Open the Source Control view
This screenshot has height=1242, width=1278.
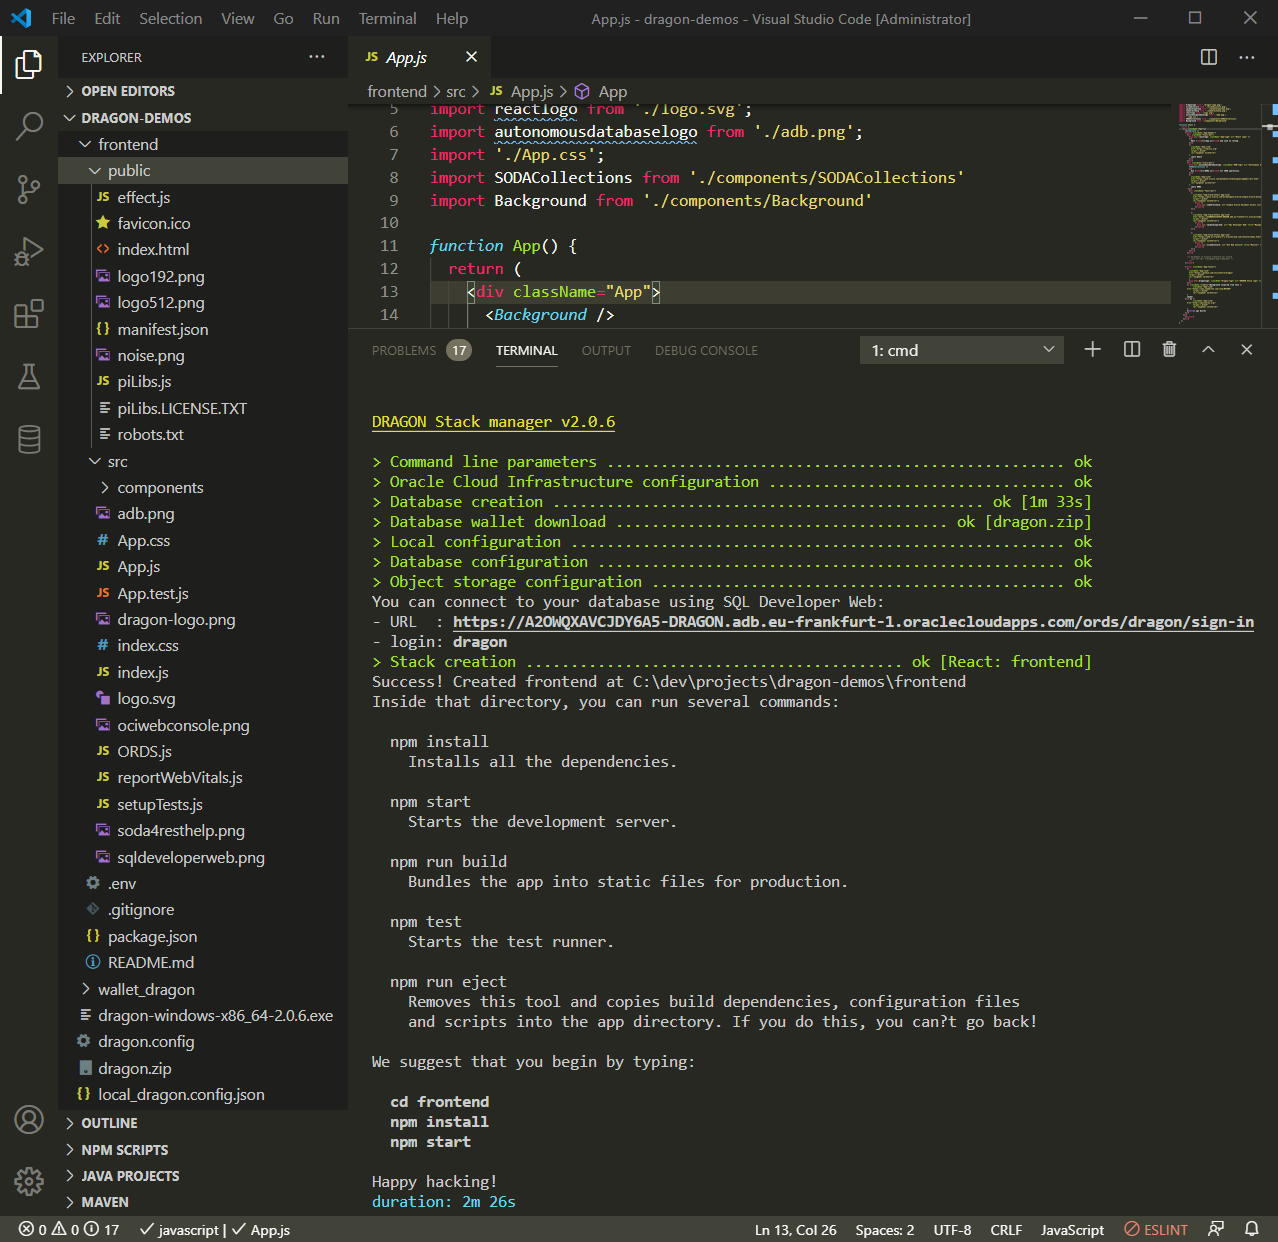point(28,189)
